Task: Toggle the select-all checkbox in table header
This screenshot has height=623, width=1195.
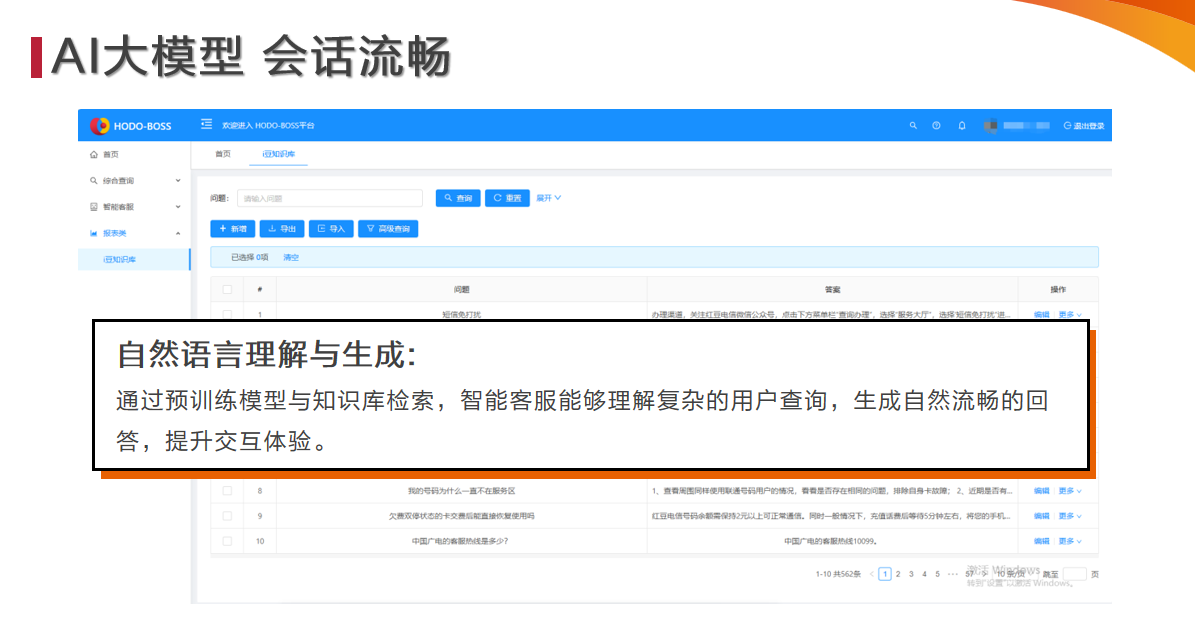Action: (x=227, y=290)
